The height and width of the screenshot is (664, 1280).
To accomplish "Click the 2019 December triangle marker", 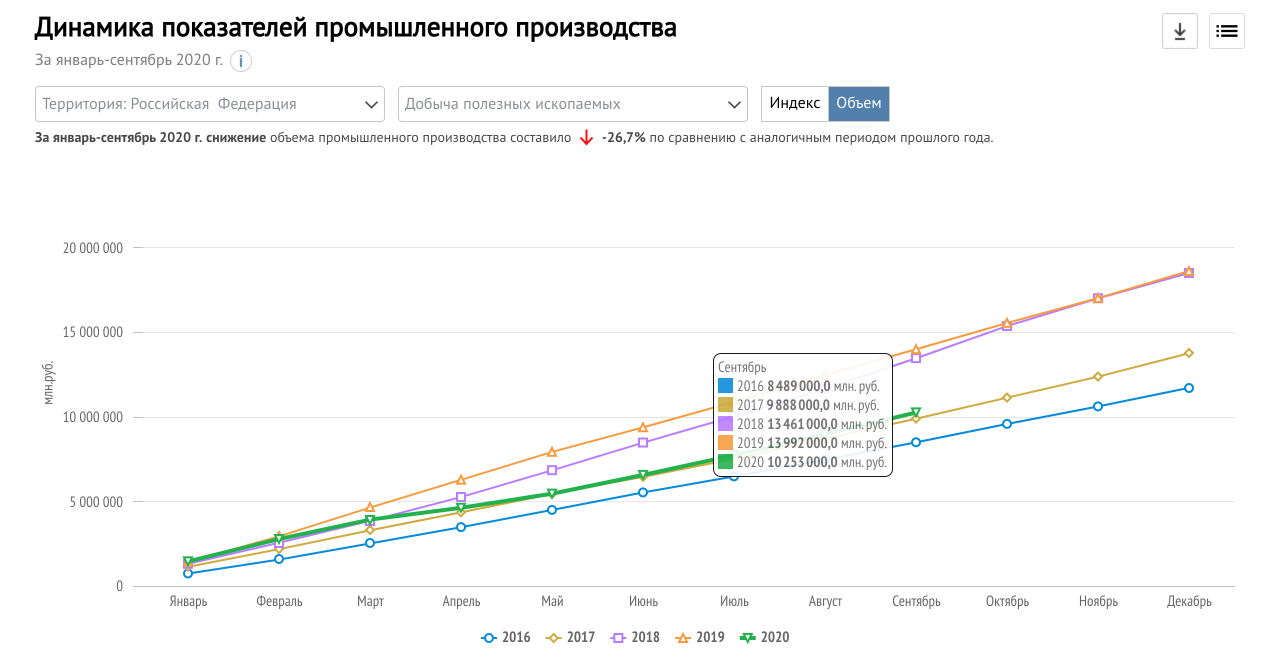I will (1188, 271).
